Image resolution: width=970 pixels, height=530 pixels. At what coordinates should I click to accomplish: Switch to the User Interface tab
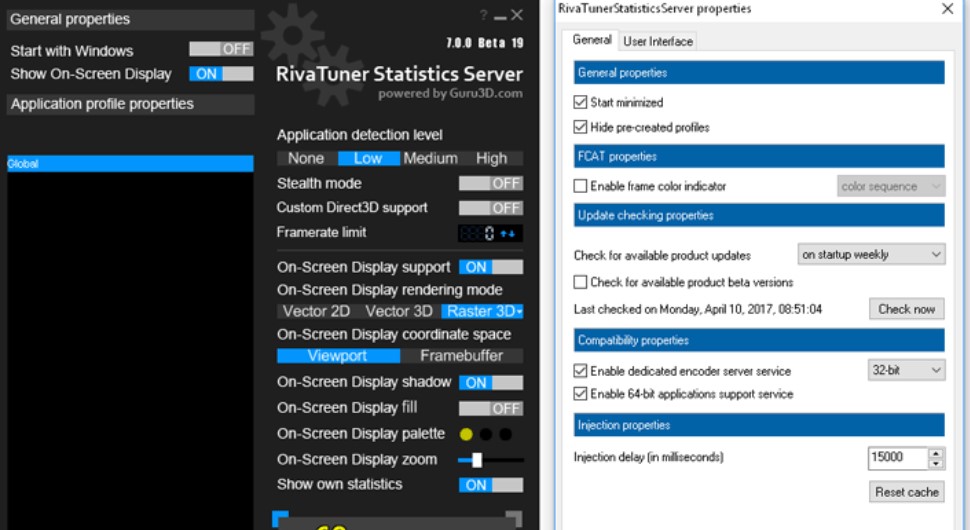[657, 41]
